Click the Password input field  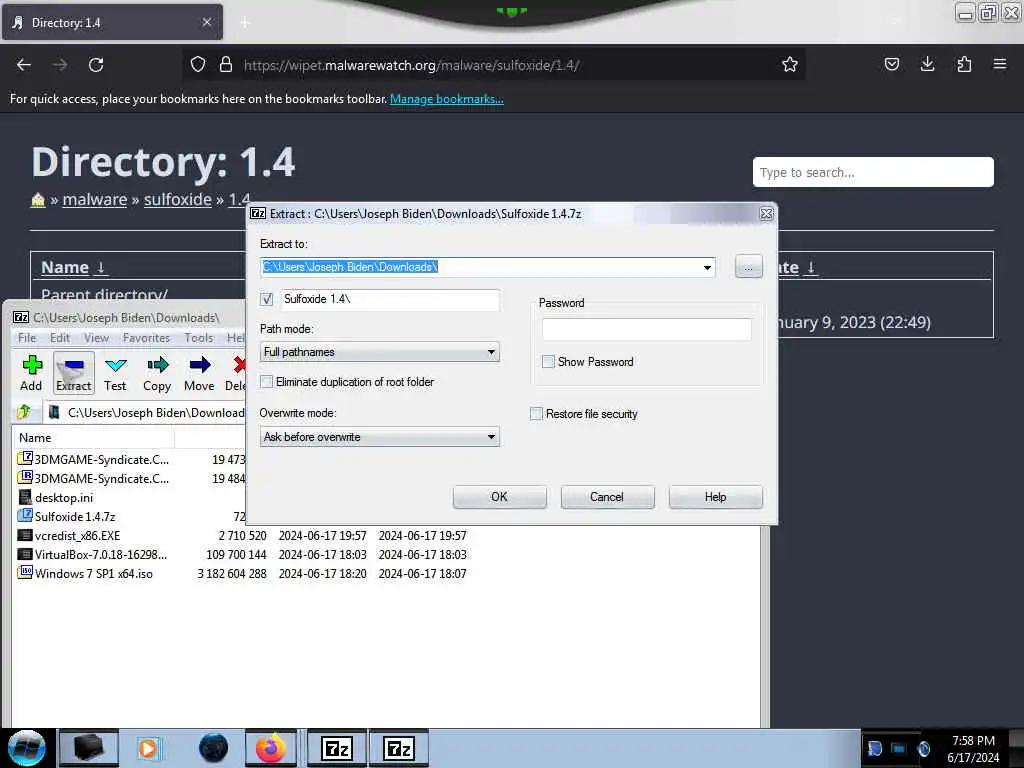647,329
